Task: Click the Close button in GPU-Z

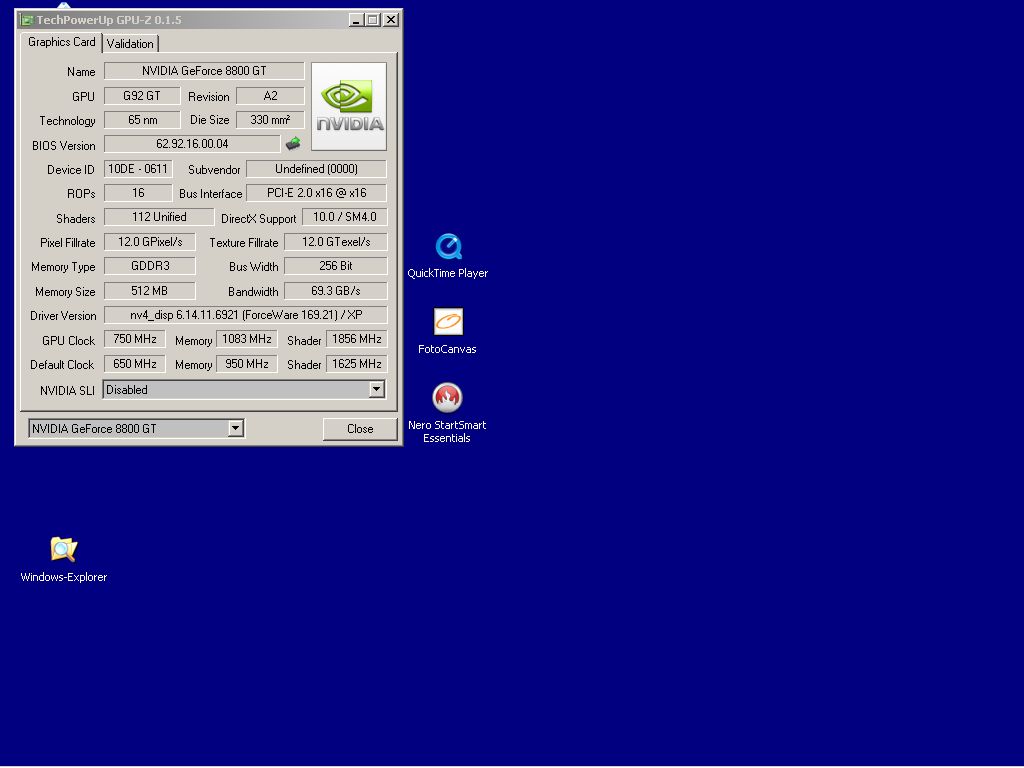Action: click(x=360, y=429)
